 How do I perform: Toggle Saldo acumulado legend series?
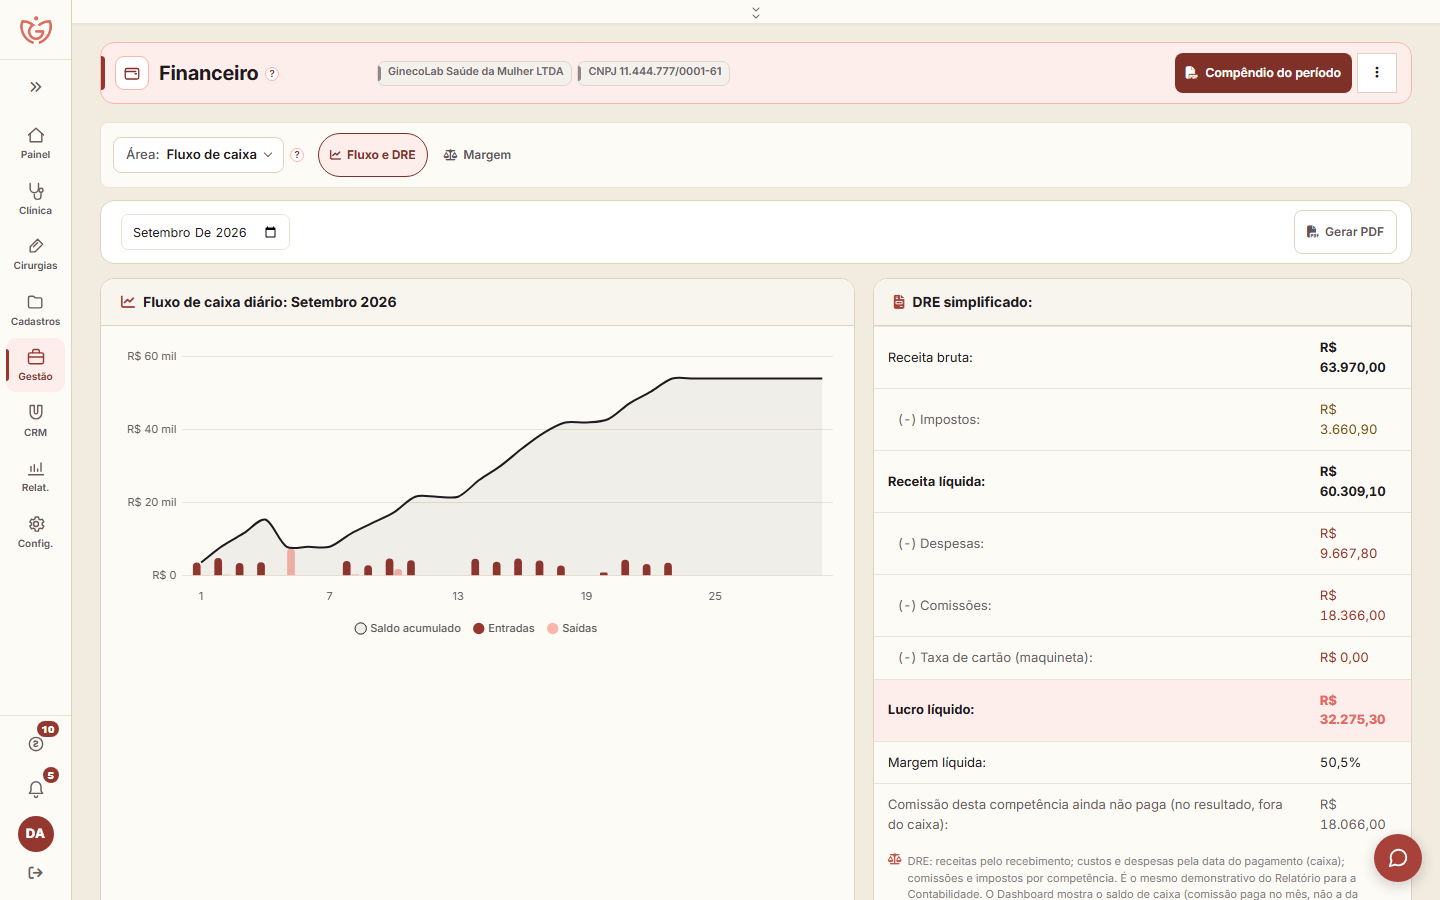click(408, 628)
